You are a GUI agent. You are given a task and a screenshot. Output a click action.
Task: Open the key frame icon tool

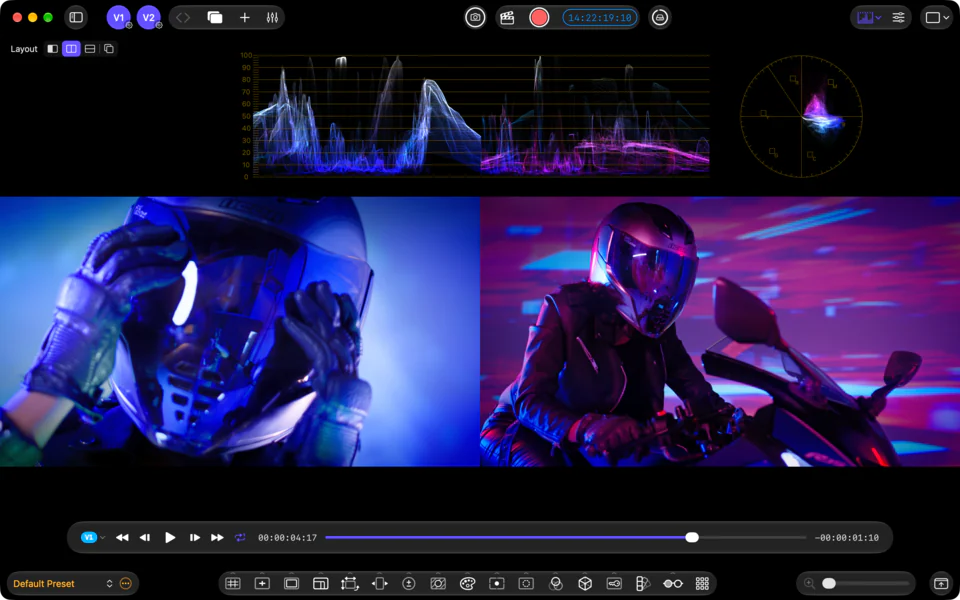(614, 583)
